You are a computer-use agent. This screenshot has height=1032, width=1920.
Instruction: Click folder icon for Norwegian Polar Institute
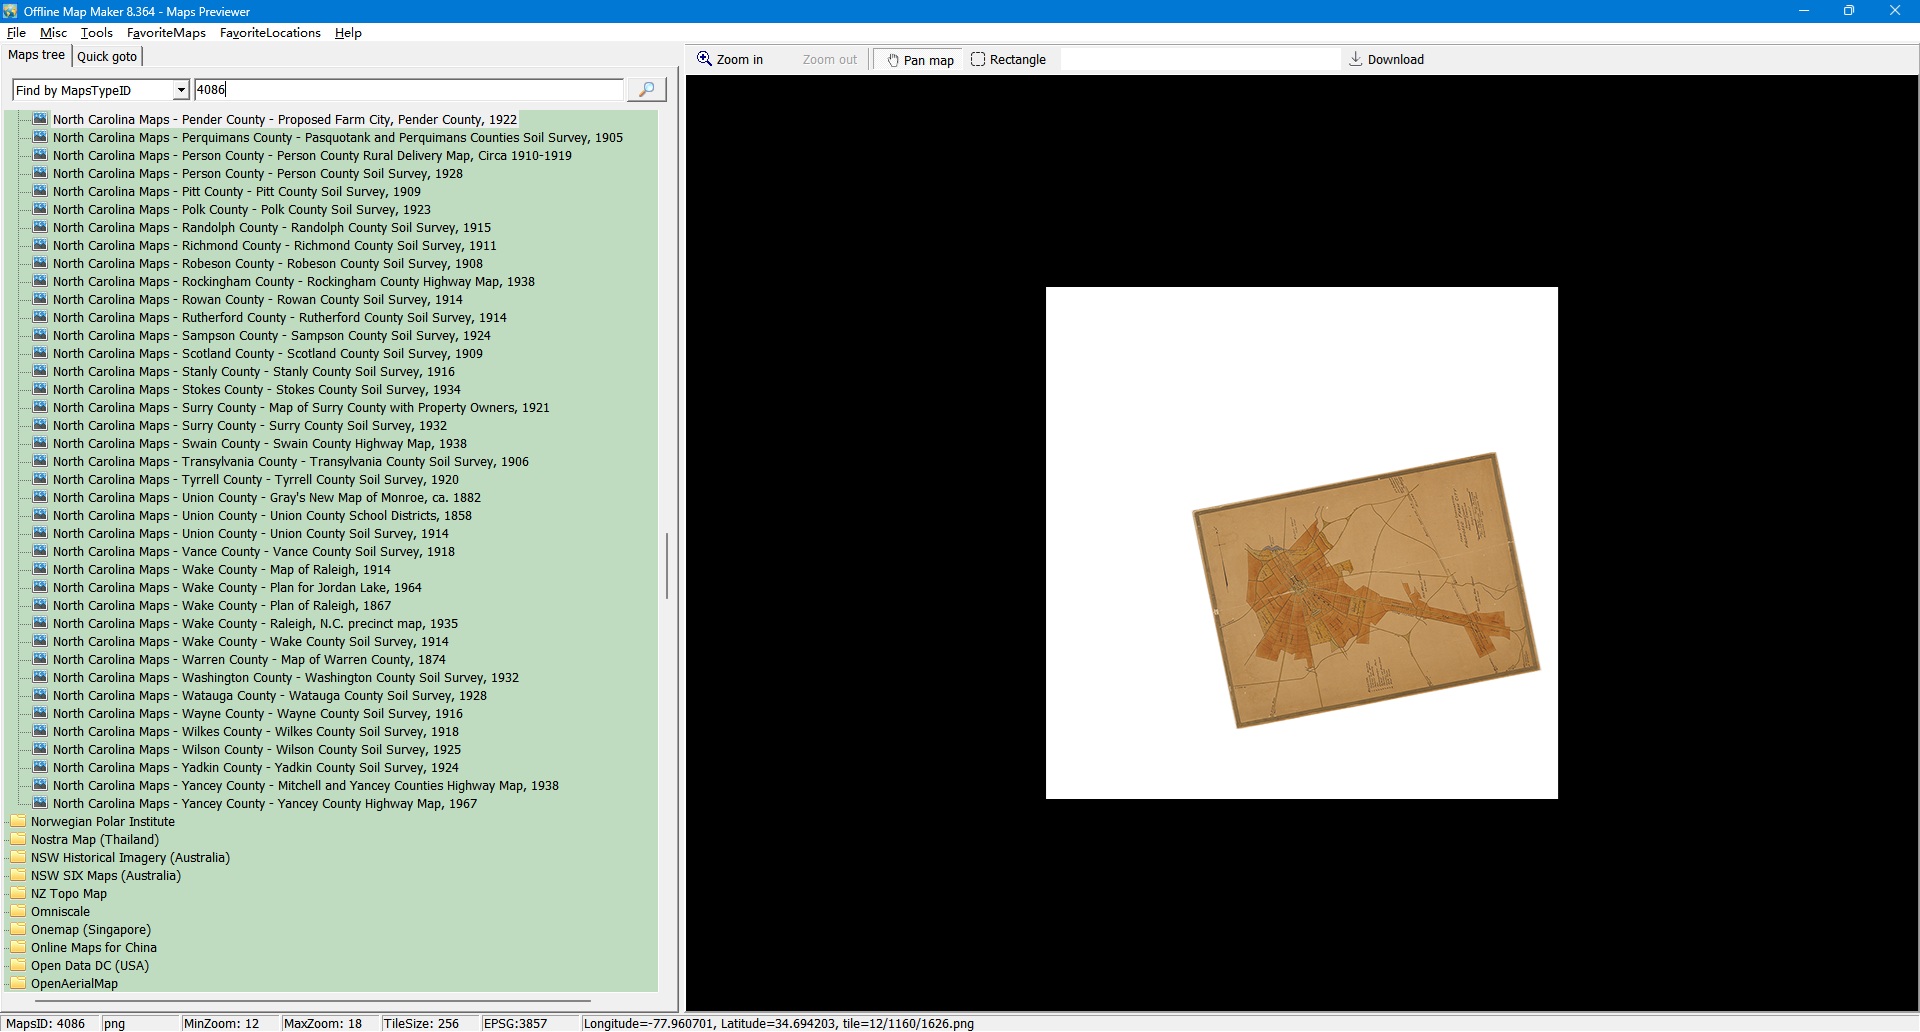(x=18, y=821)
